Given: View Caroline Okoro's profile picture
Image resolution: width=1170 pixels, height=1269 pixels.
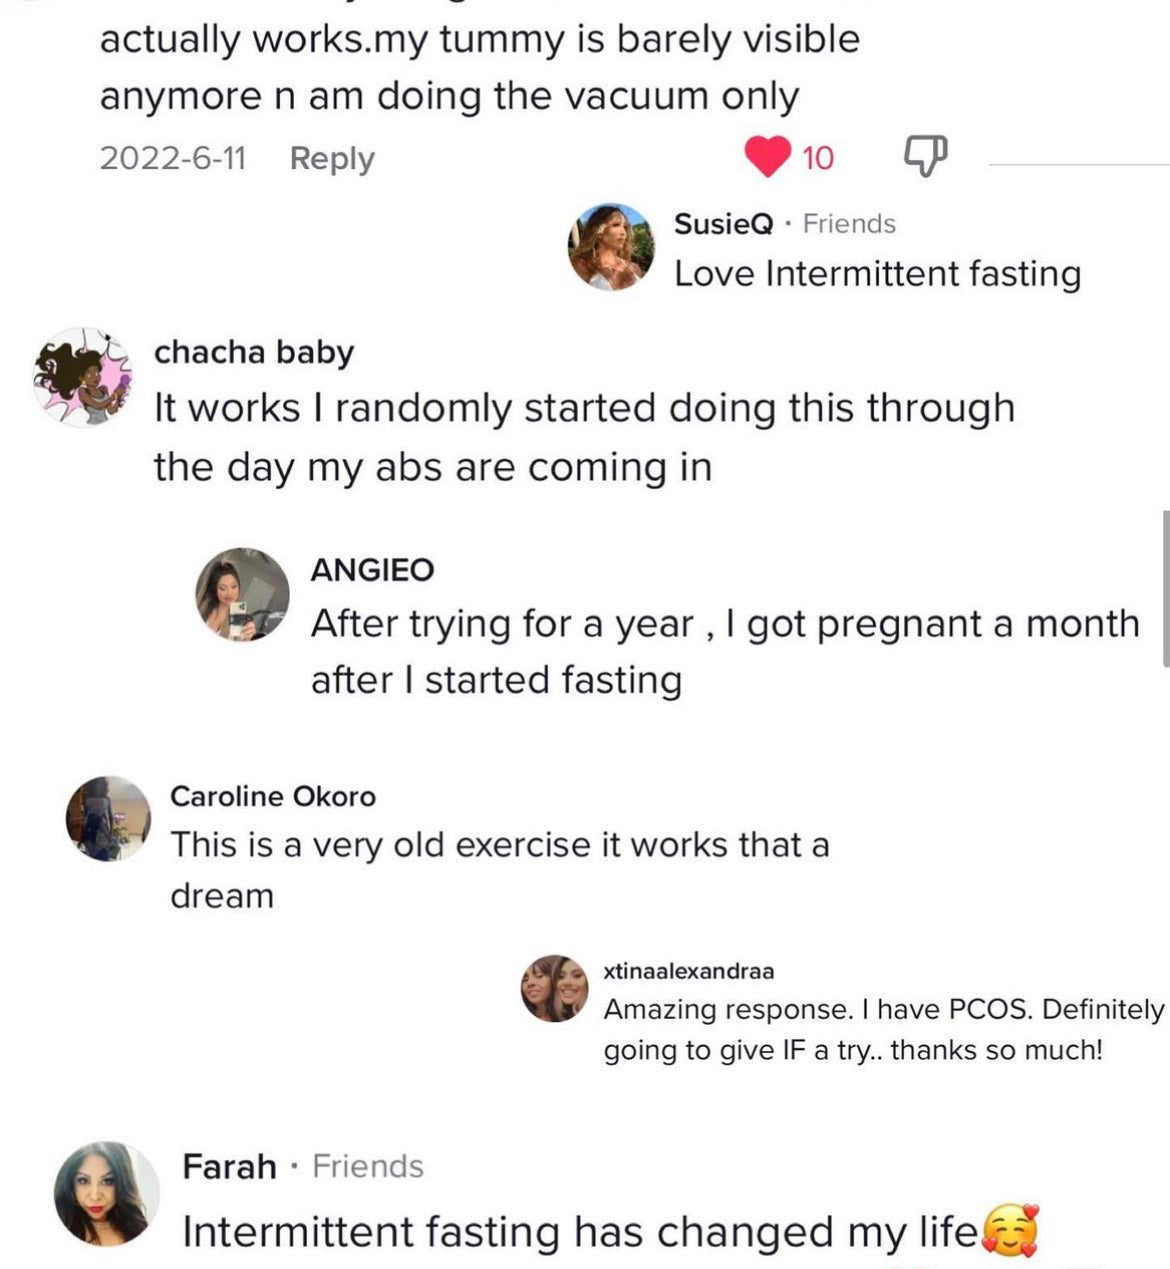Looking at the screenshot, I should (108, 817).
